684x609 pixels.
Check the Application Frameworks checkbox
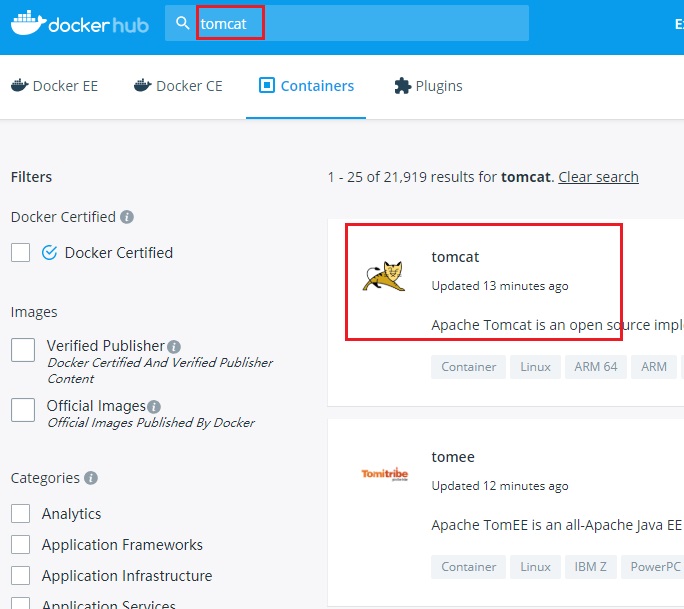(21, 544)
